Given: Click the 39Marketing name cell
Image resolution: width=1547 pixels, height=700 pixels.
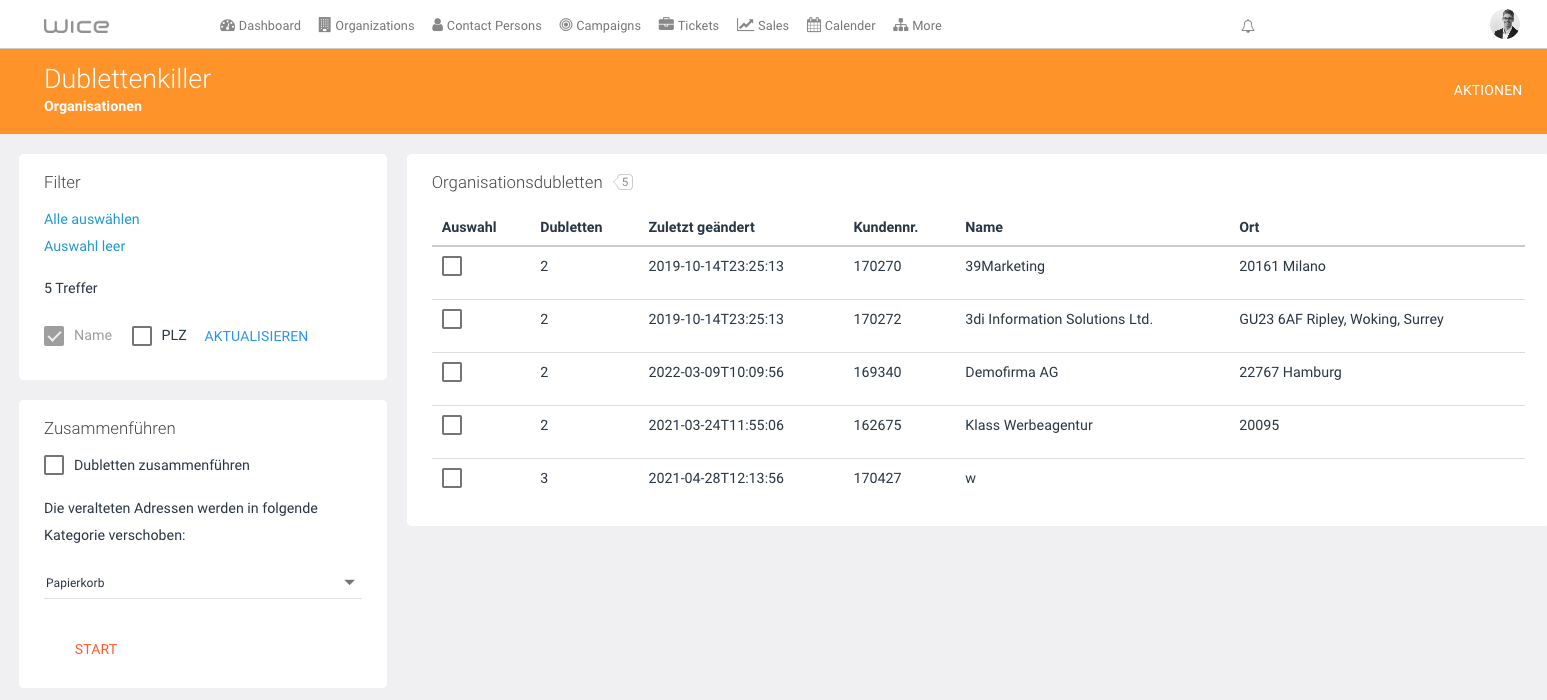Looking at the screenshot, I should (x=1005, y=266).
